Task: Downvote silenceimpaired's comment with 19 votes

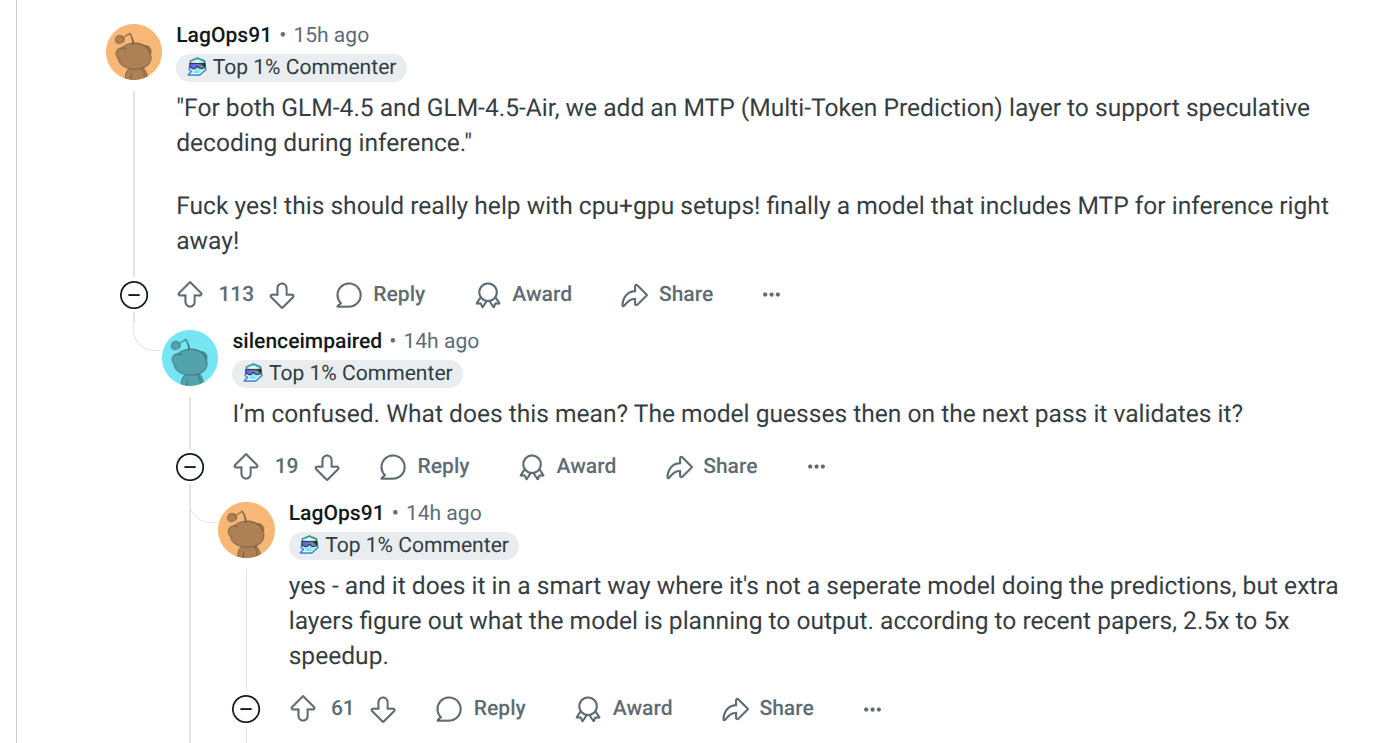Action: click(327, 467)
